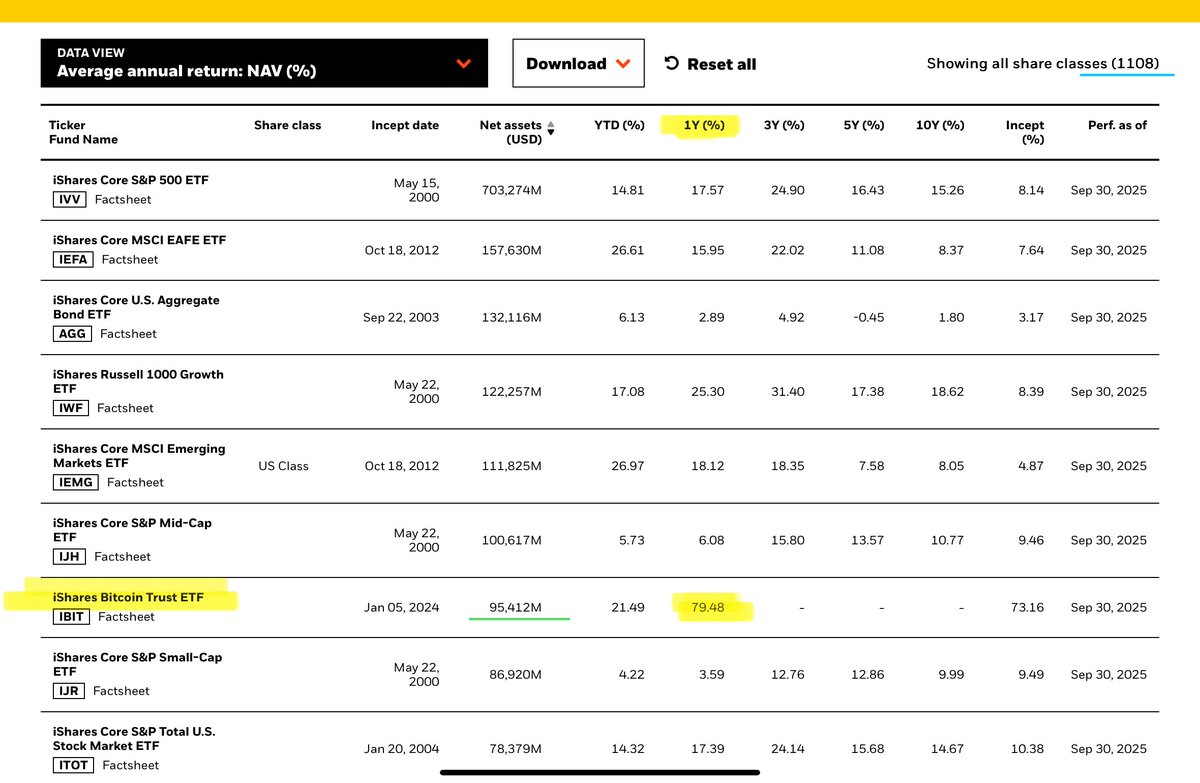Open the IEFA Factsheet link
This screenshot has width=1200, height=783.
click(x=129, y=259)
